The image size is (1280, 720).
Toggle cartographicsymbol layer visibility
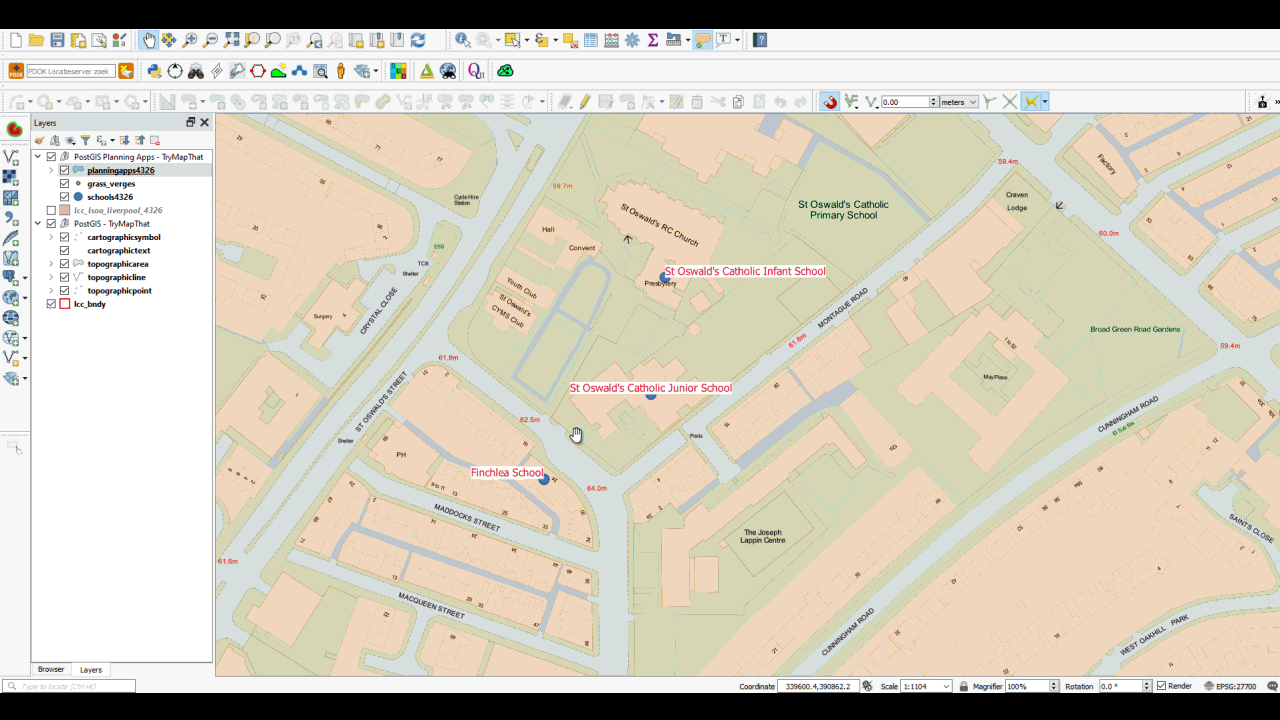(64, 237)
